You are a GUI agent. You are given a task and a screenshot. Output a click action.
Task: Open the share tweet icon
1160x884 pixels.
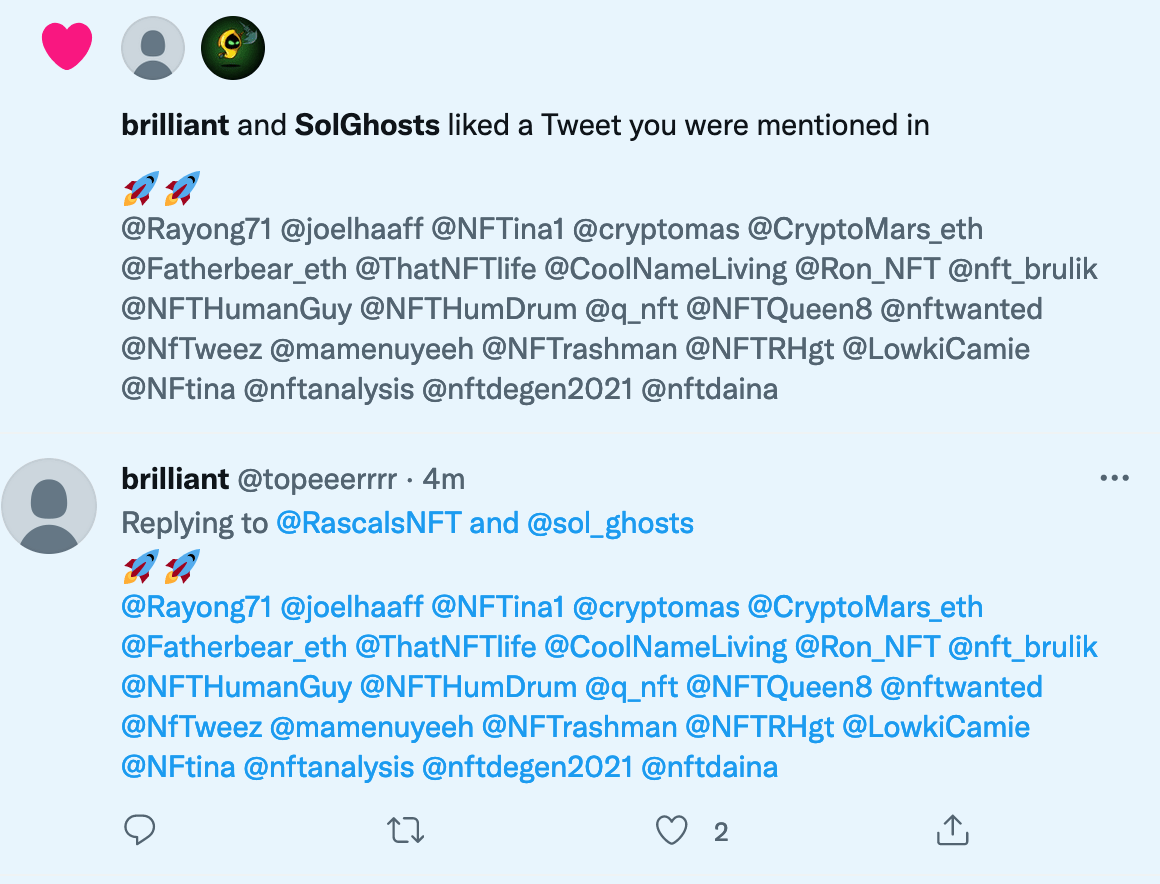click(952, 829)
